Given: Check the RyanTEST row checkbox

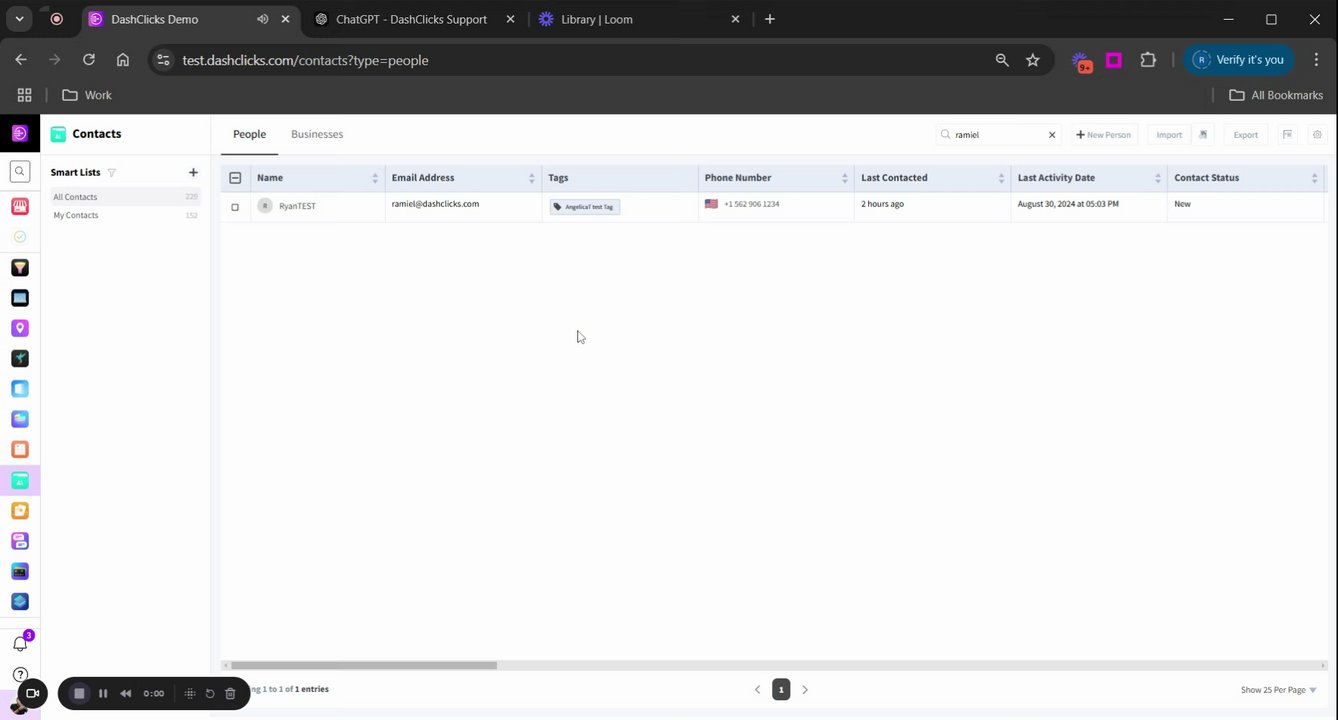Looking at the screenshot, I should pyautogui.click(x=235, y=207).
